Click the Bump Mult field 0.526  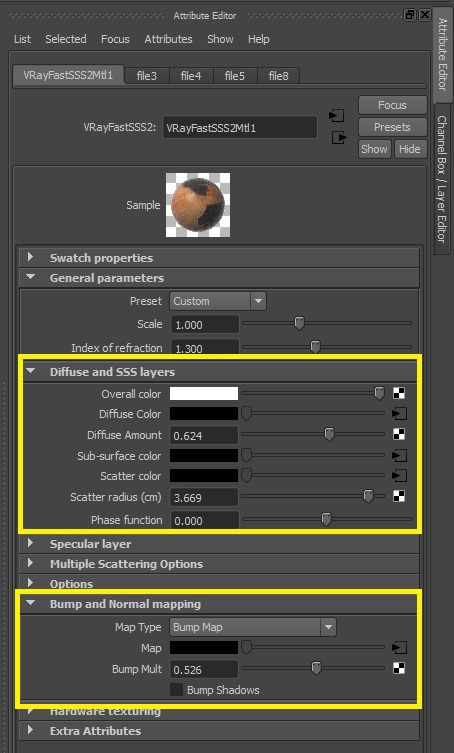[204, 669]
